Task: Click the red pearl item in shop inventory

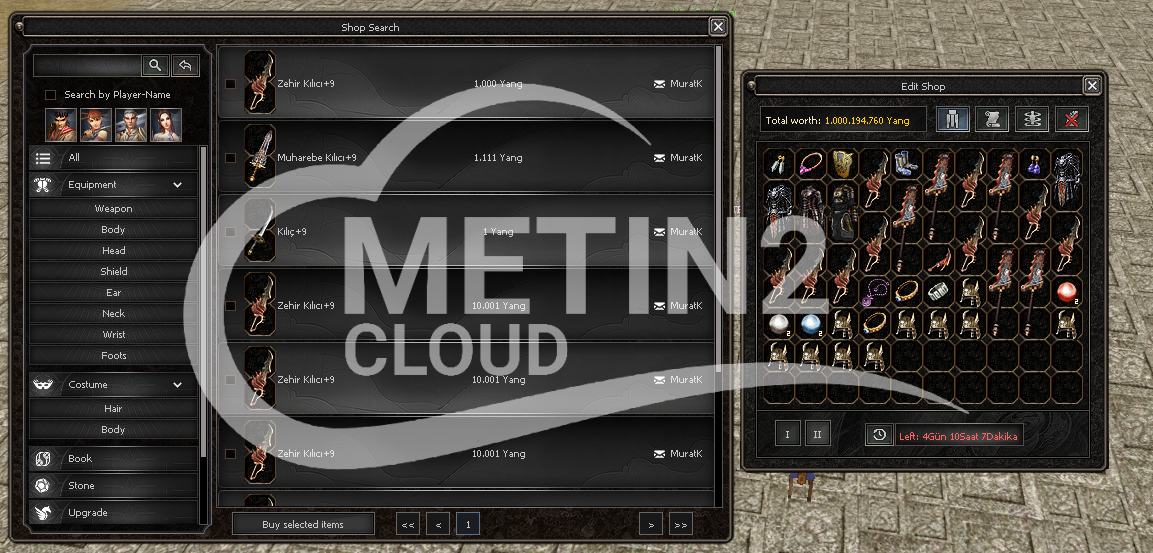Action: coord(1068,293)
